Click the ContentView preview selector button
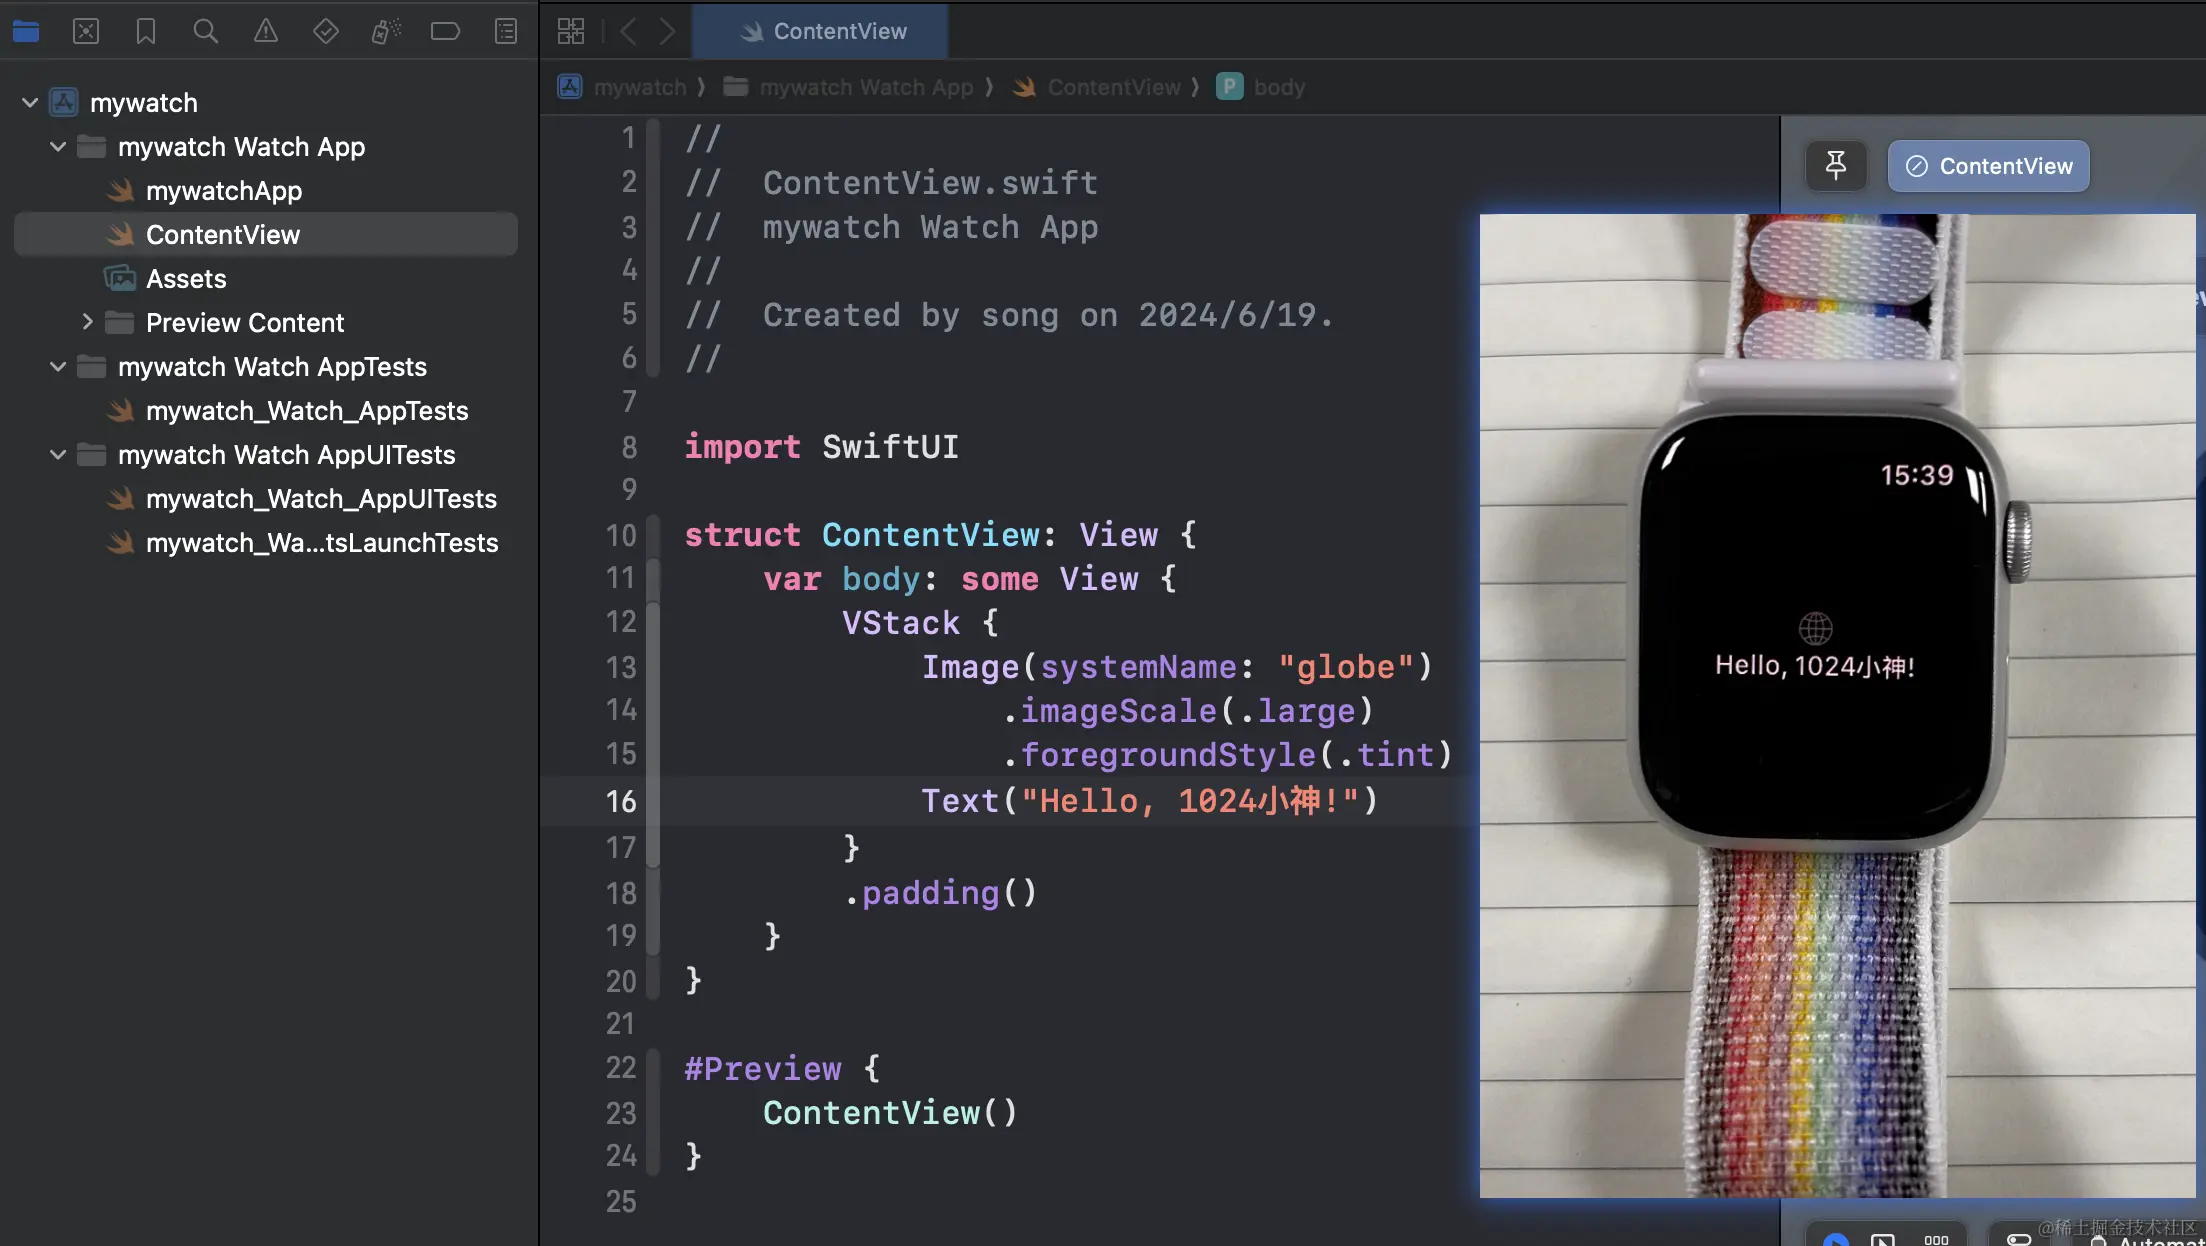The width and height of the screenshot is (2206, 1246). pyautogui.click(x=1988, y=166)
